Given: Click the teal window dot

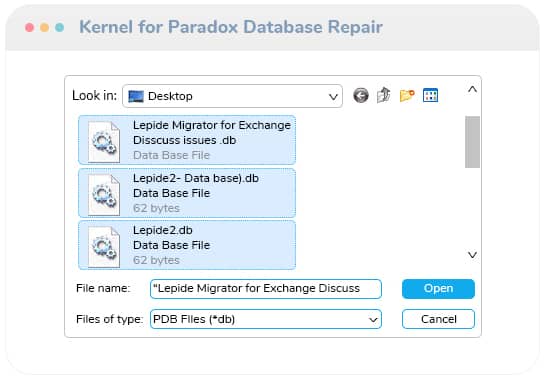Looking at the screenshot, I should pos(59,27).
